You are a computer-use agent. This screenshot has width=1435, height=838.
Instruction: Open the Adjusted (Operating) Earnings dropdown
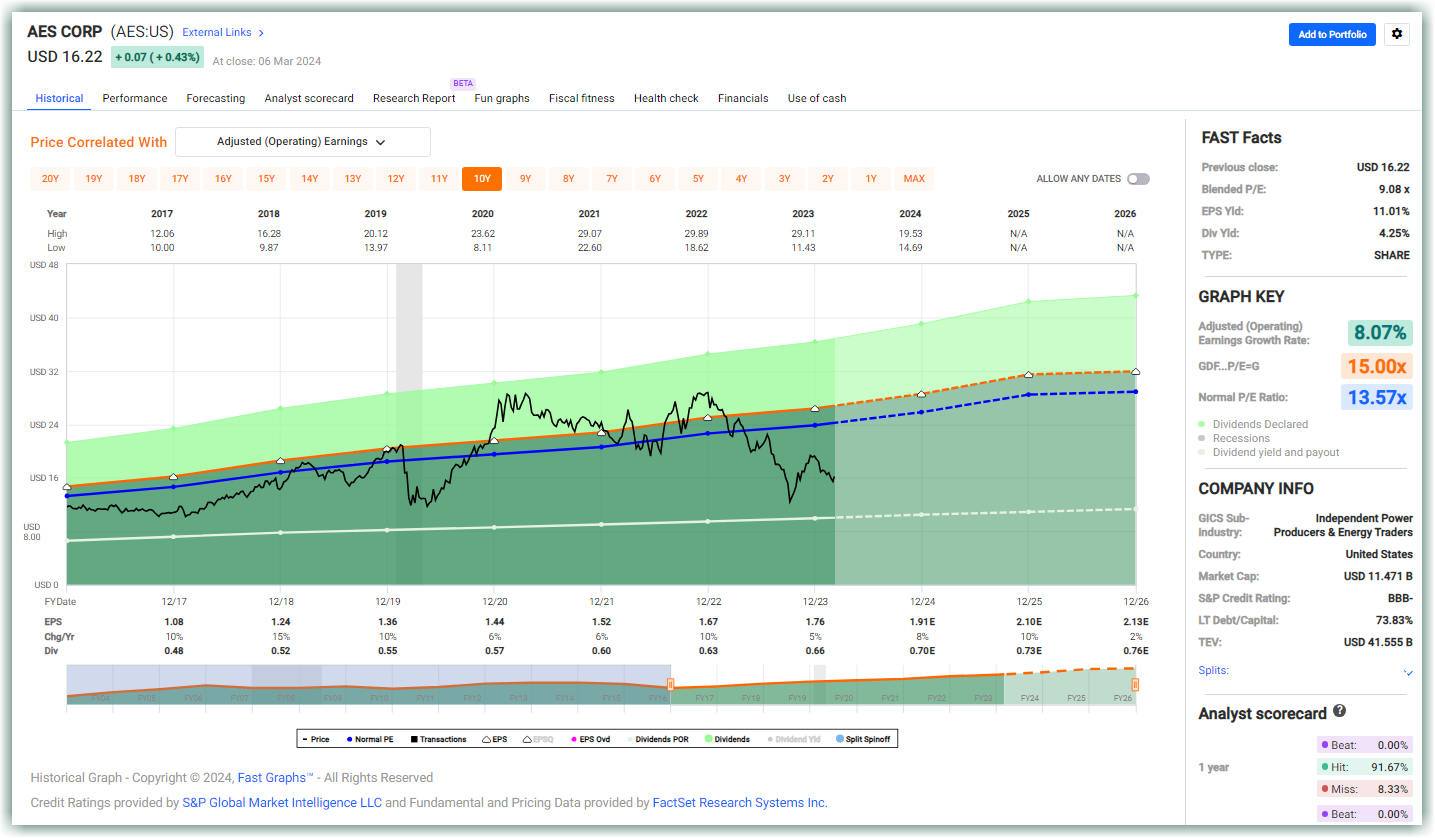pyautogui.click(x=303, y=142)
